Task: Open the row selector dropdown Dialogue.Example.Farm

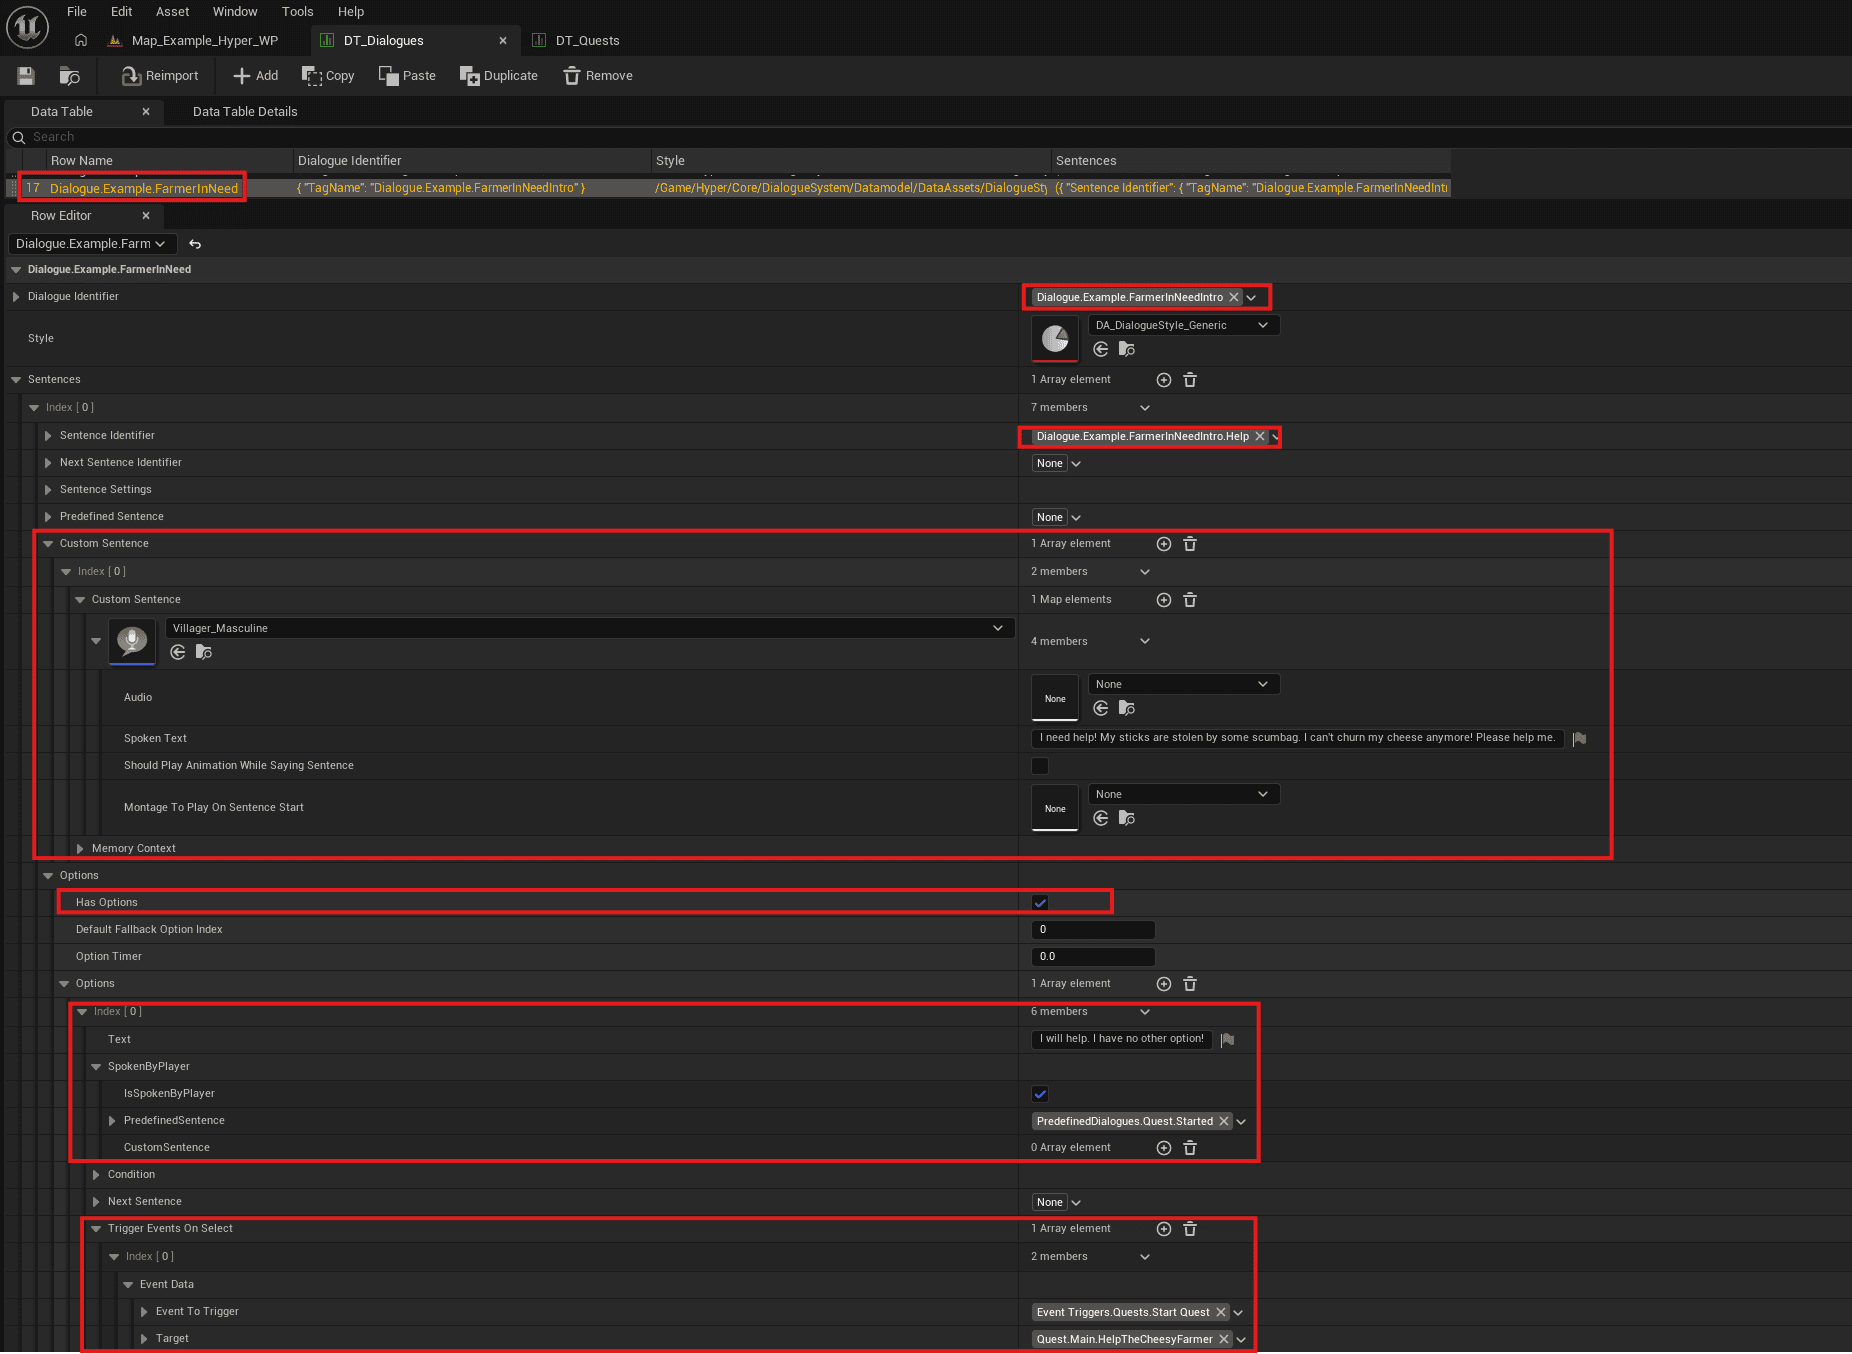Action: pyautogui.click(x=92, y=244)
